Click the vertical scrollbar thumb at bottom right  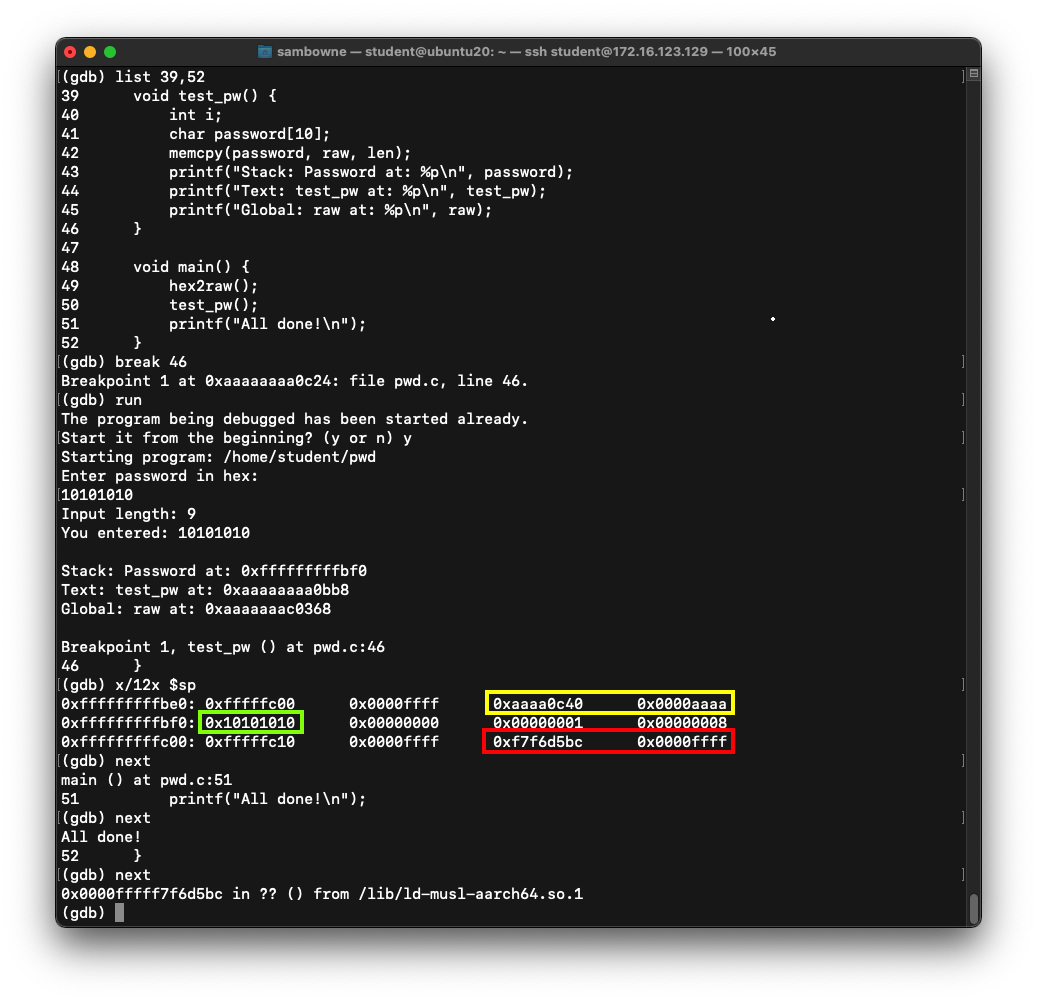click(974, 909)
